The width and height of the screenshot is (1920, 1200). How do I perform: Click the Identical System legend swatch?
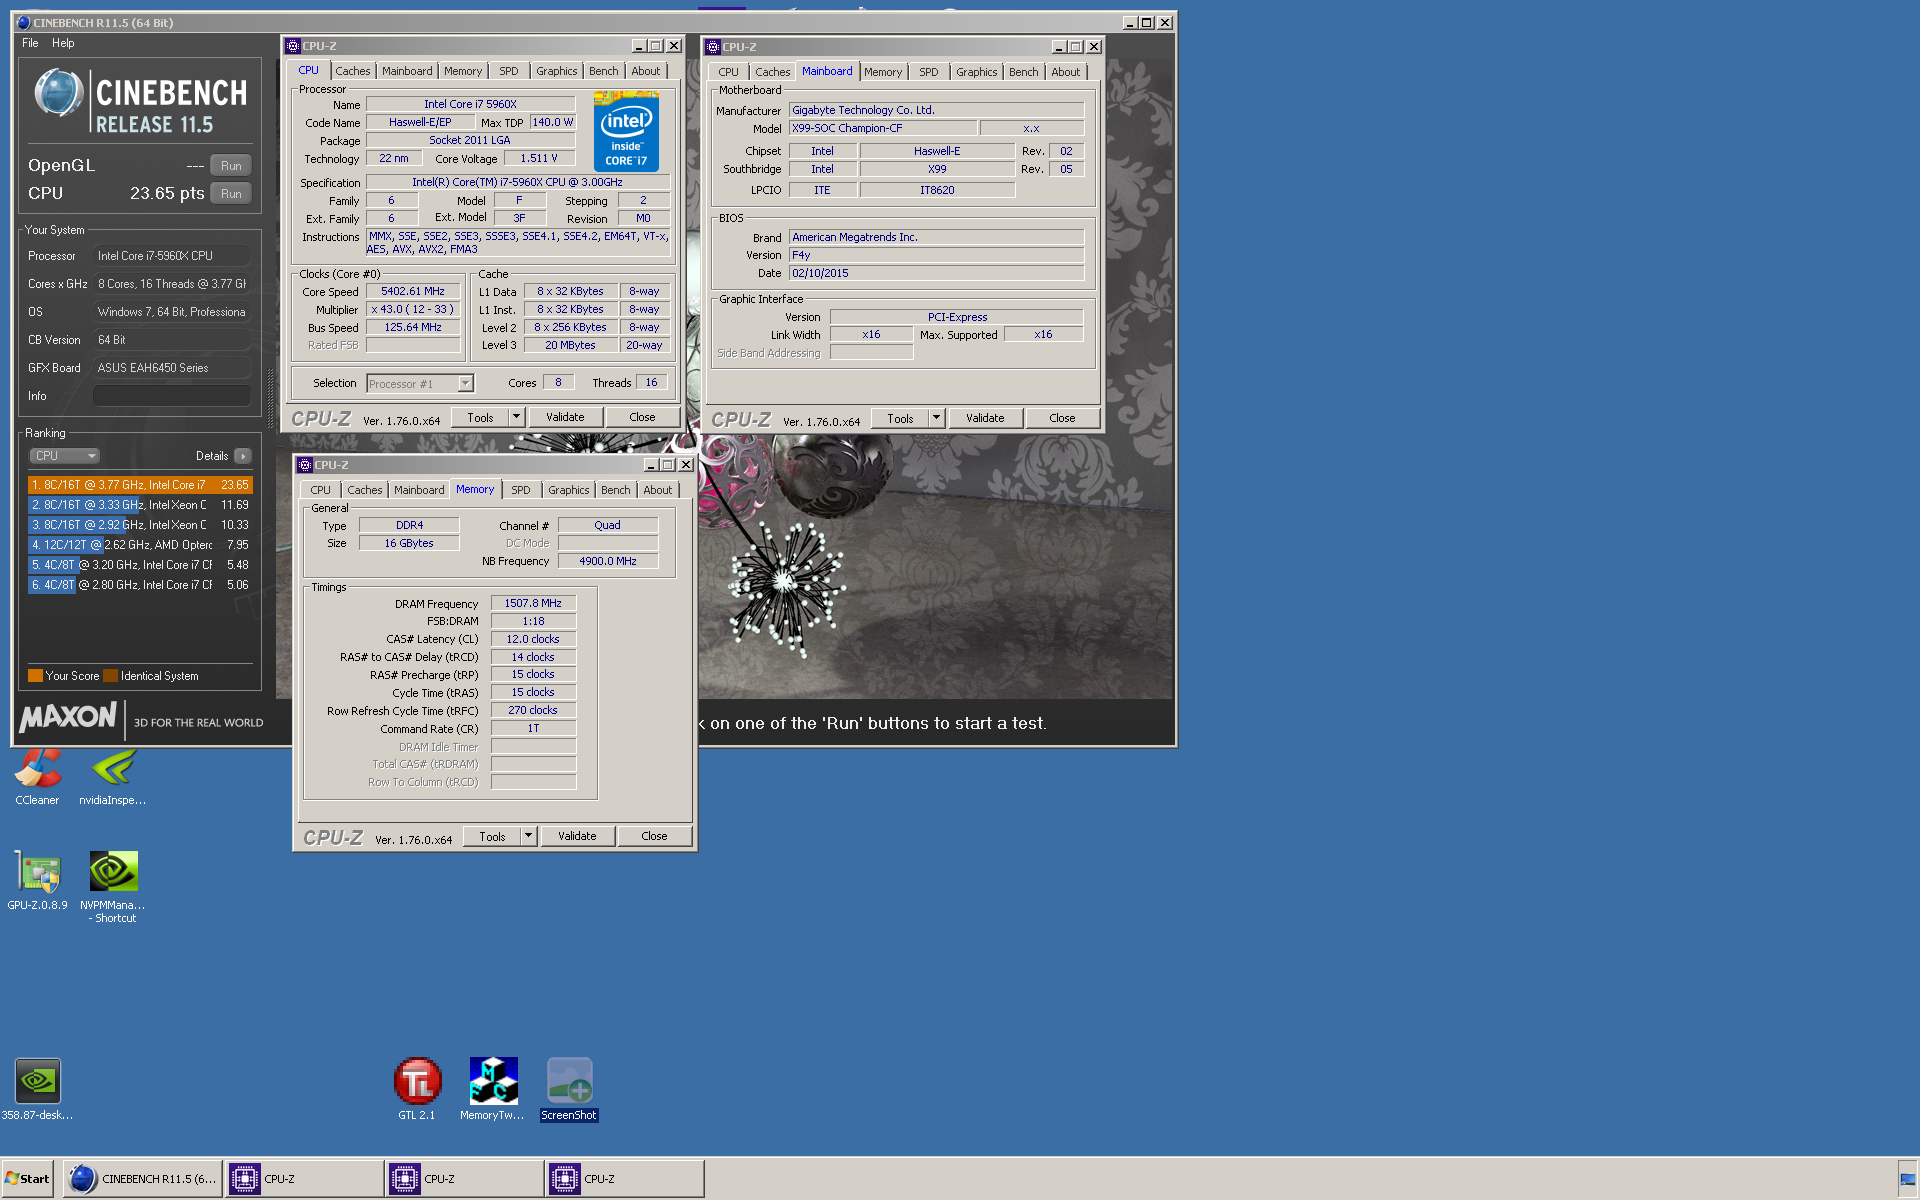pyautogui.click(x=110, y=676)
